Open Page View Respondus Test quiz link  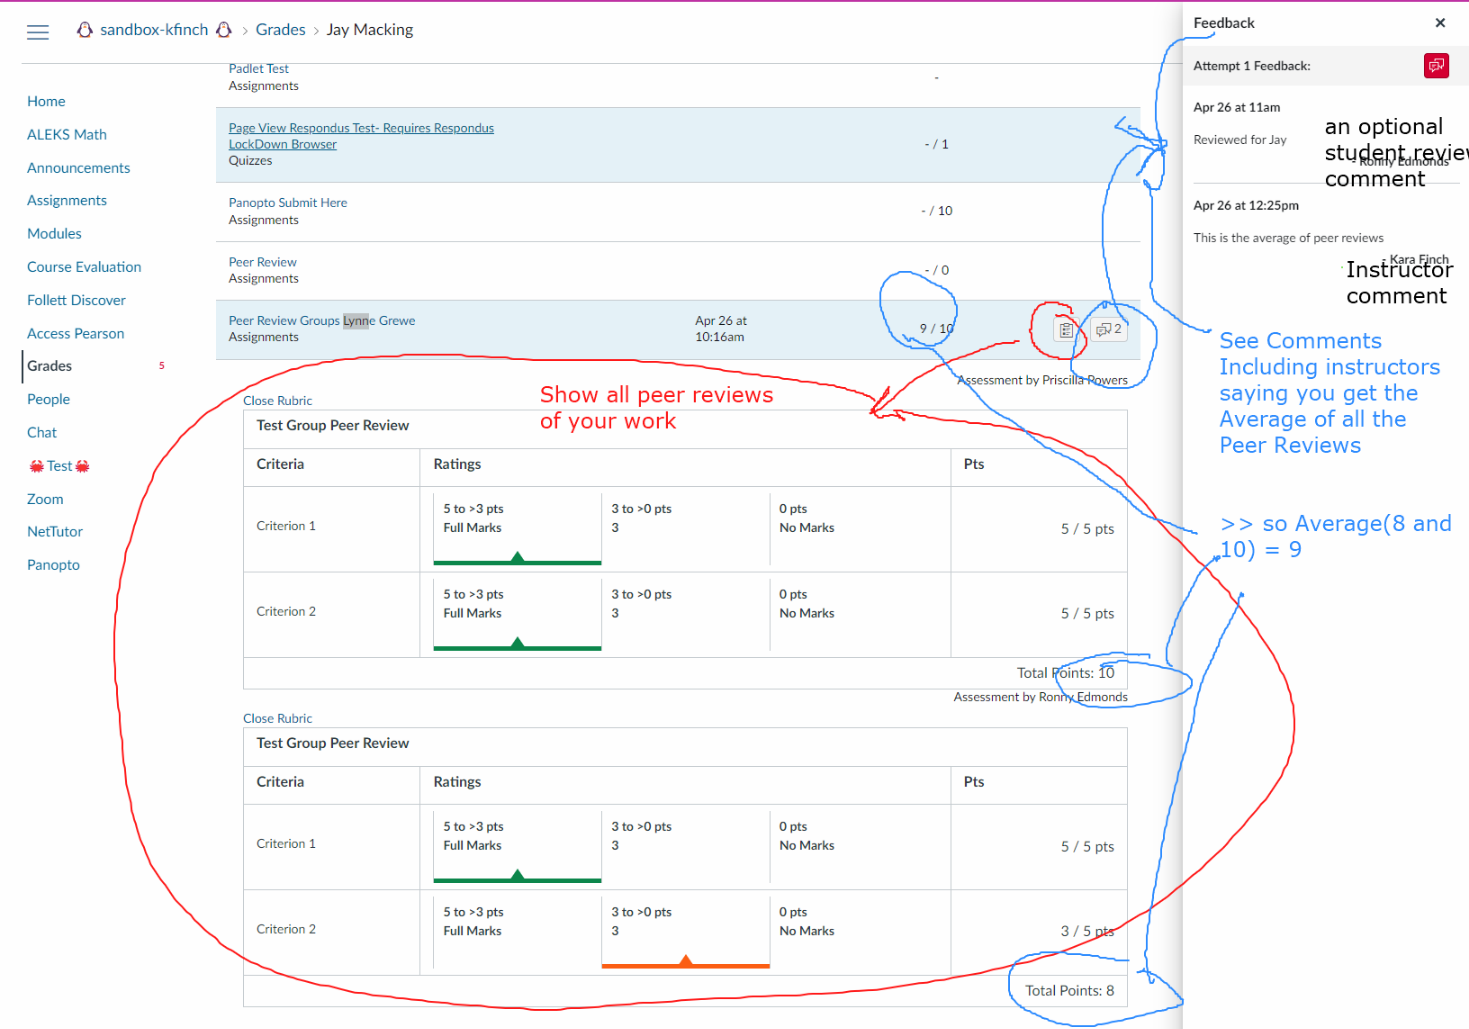tap(360, 128)
